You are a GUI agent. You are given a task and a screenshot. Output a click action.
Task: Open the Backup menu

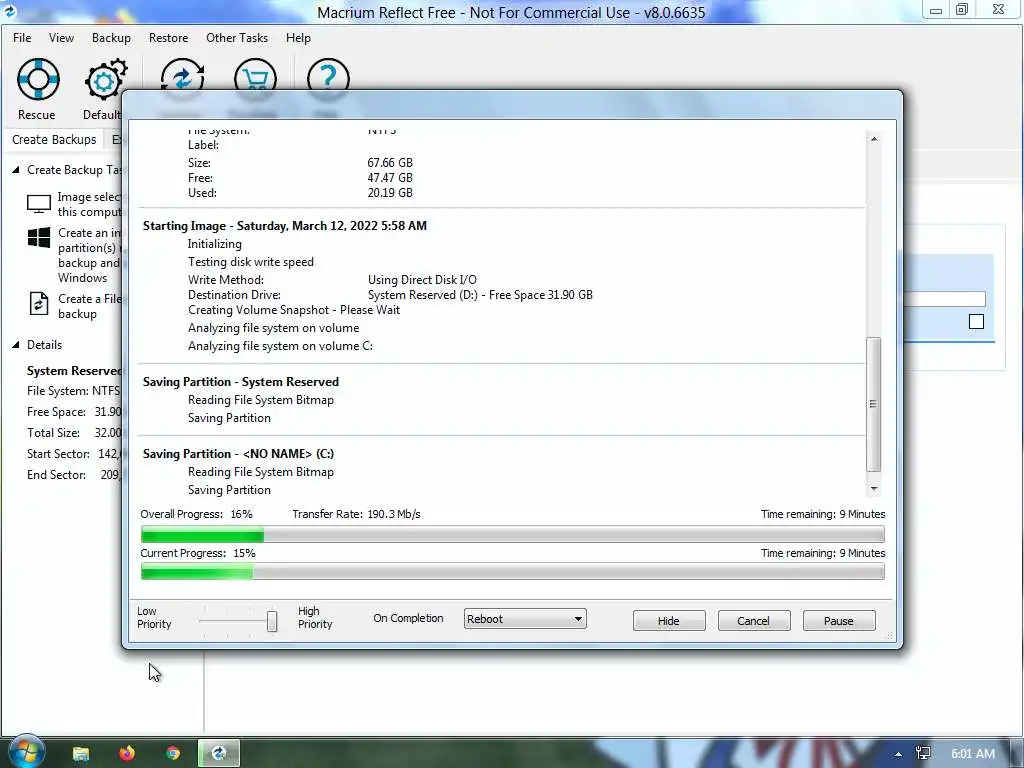point(111,38)
